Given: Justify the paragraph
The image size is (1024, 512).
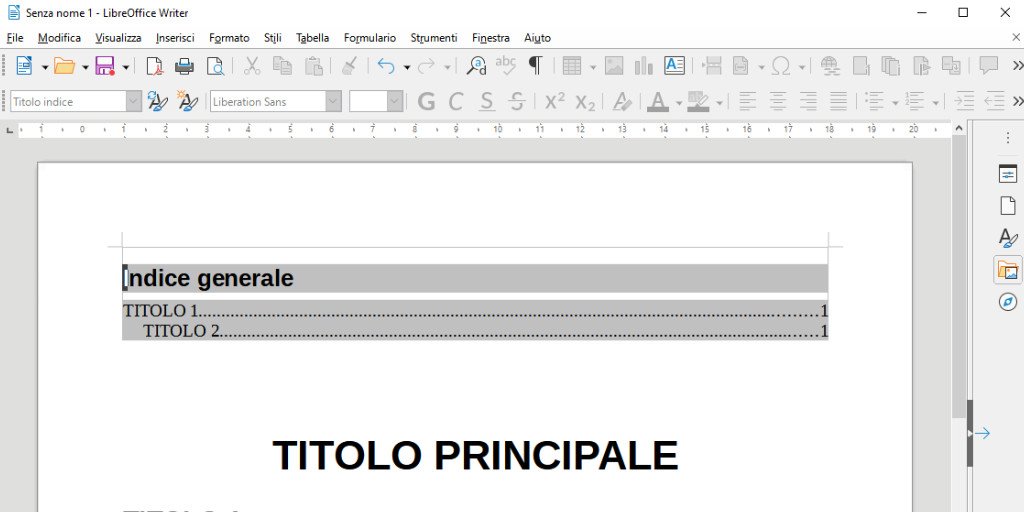Looking at the screenshot, I should (x=839, y=101).
